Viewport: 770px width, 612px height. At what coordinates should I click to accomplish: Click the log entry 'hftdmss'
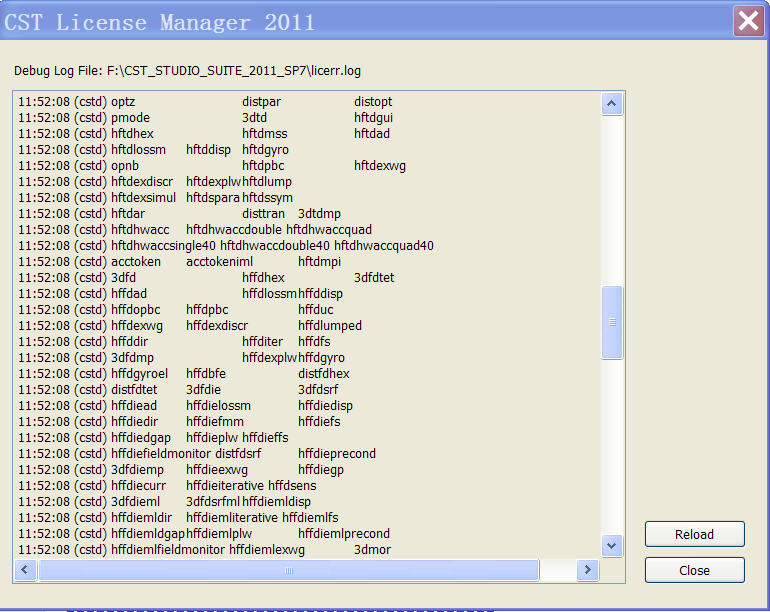pyautogui.click(x=265, y=134)
